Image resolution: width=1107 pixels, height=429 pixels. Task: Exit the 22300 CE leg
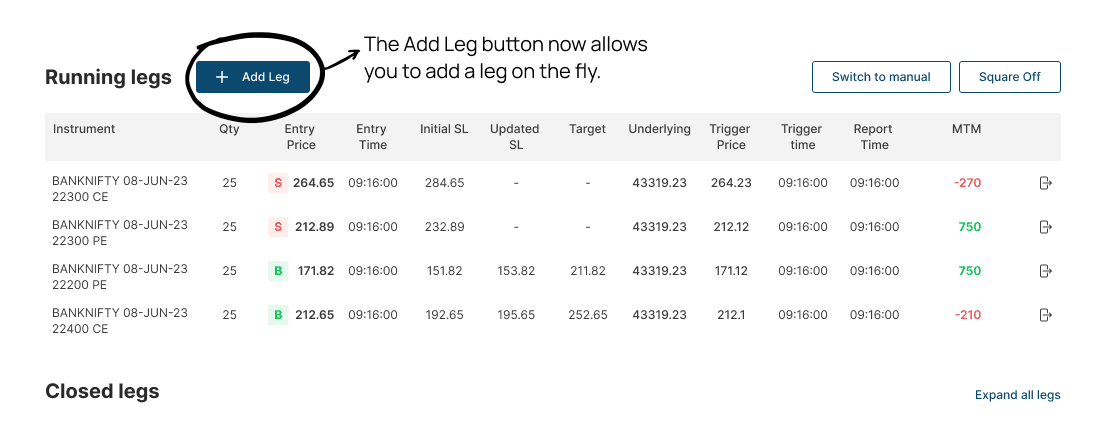click(1045, 183)
